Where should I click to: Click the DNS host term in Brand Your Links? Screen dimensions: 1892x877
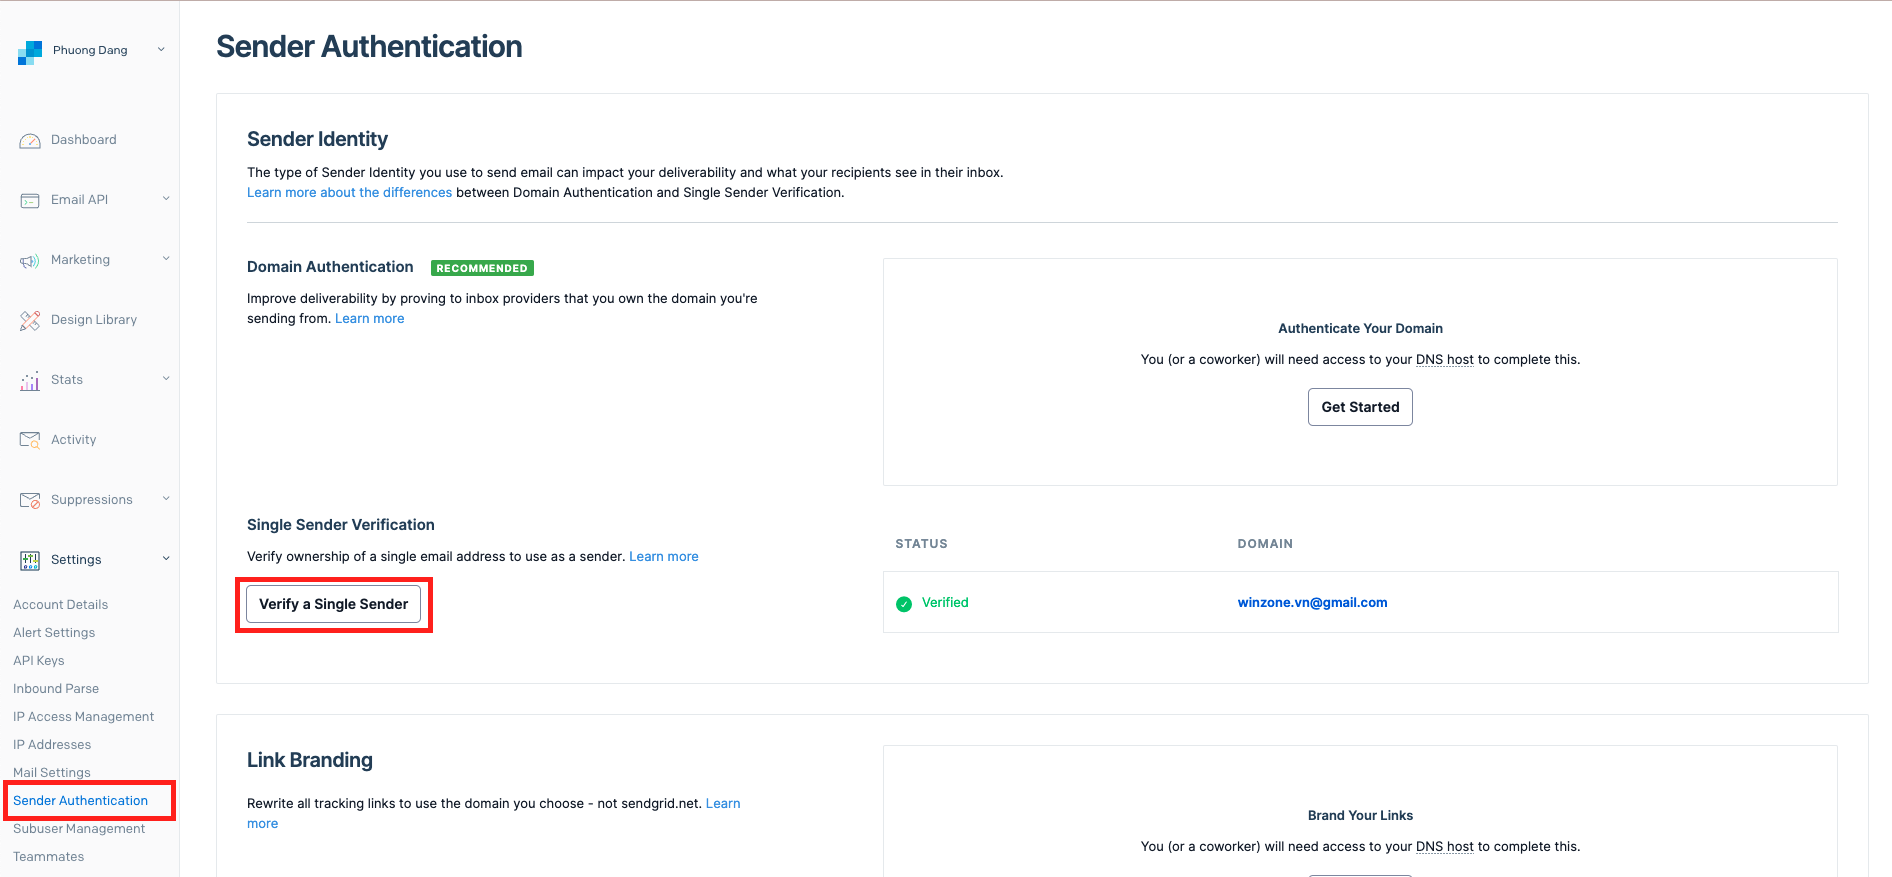[x=1445, y=847]
